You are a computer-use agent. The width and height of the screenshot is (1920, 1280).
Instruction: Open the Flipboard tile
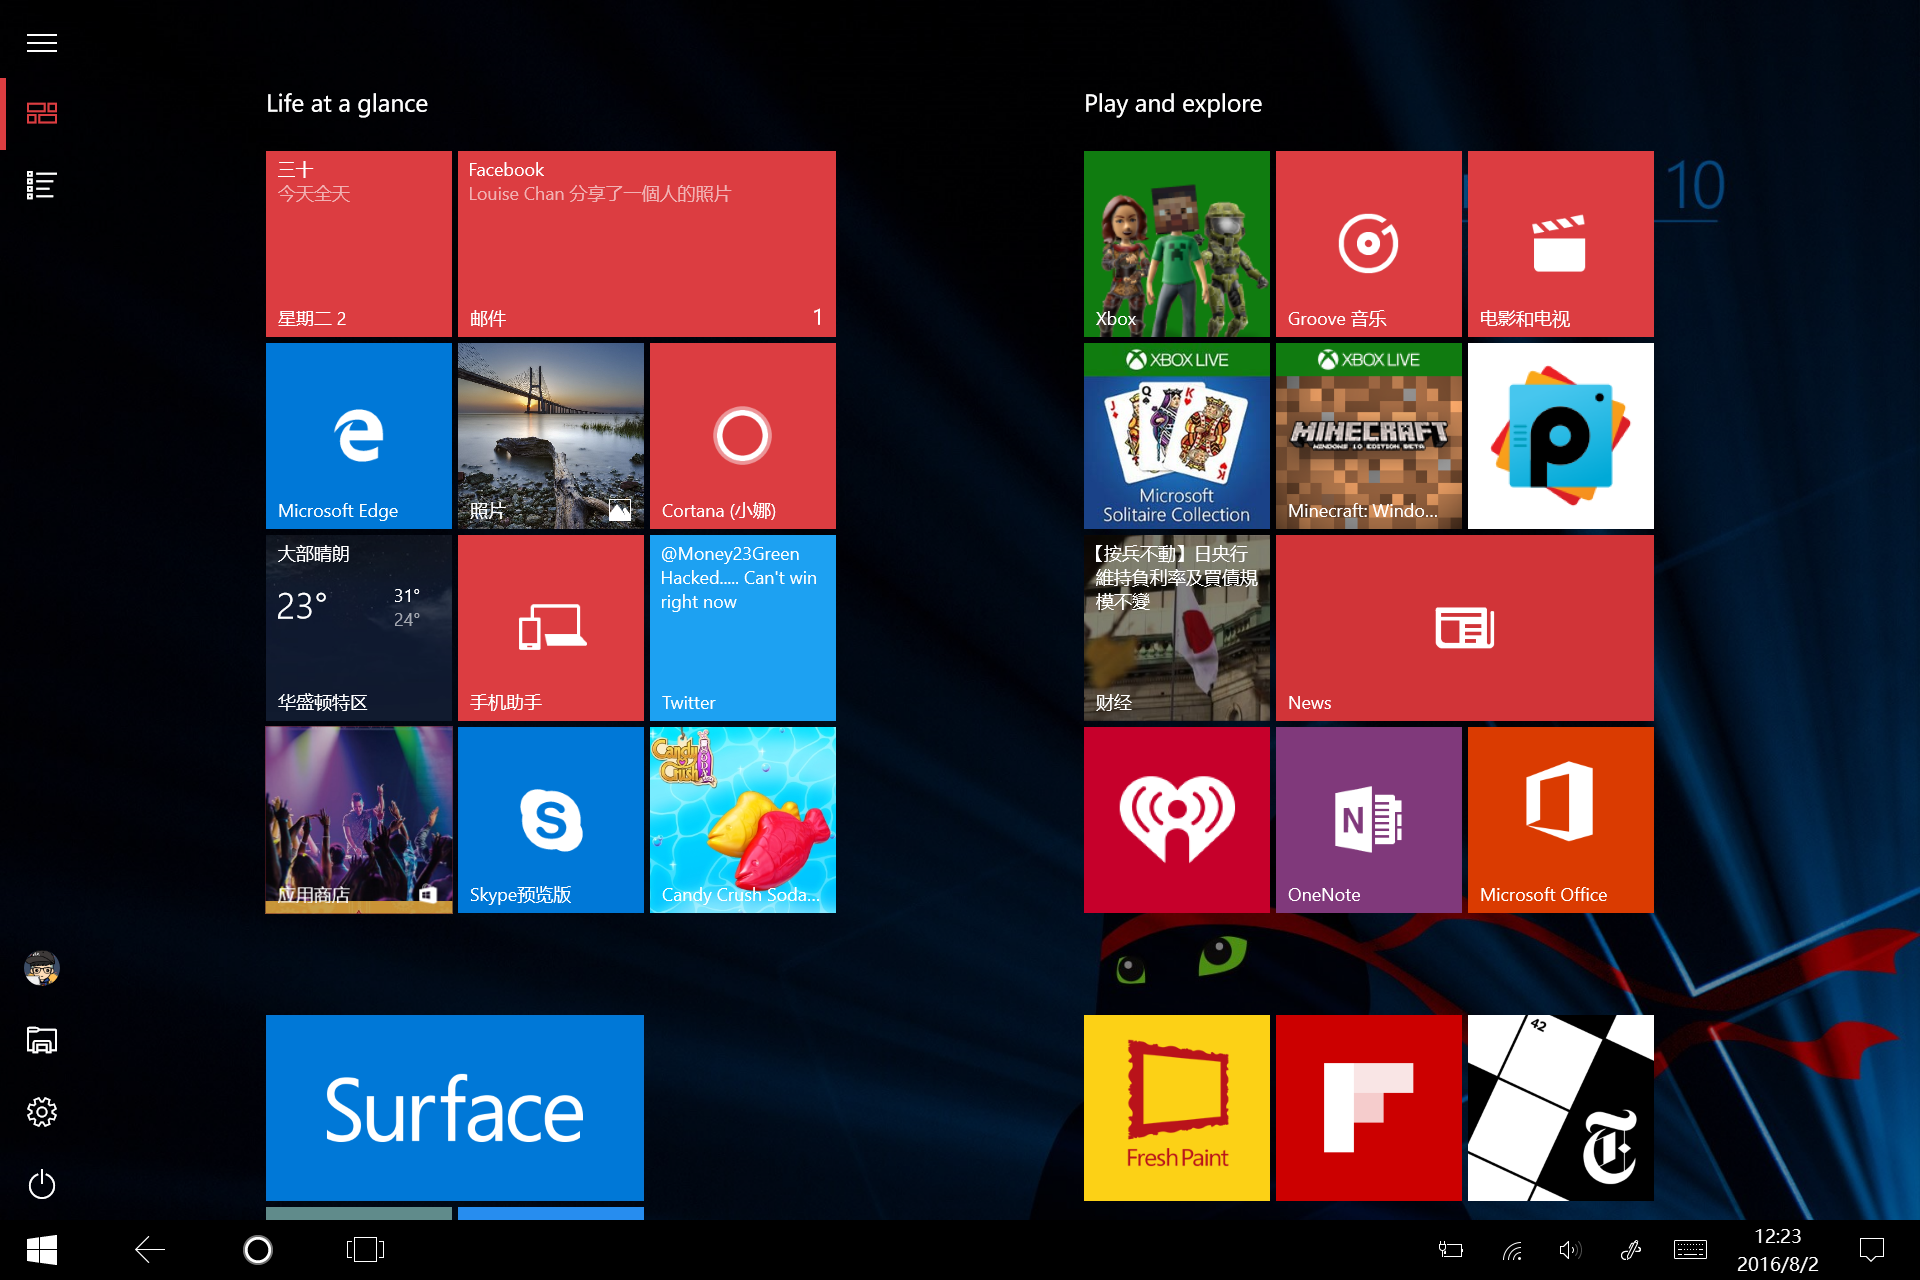1368,1108
